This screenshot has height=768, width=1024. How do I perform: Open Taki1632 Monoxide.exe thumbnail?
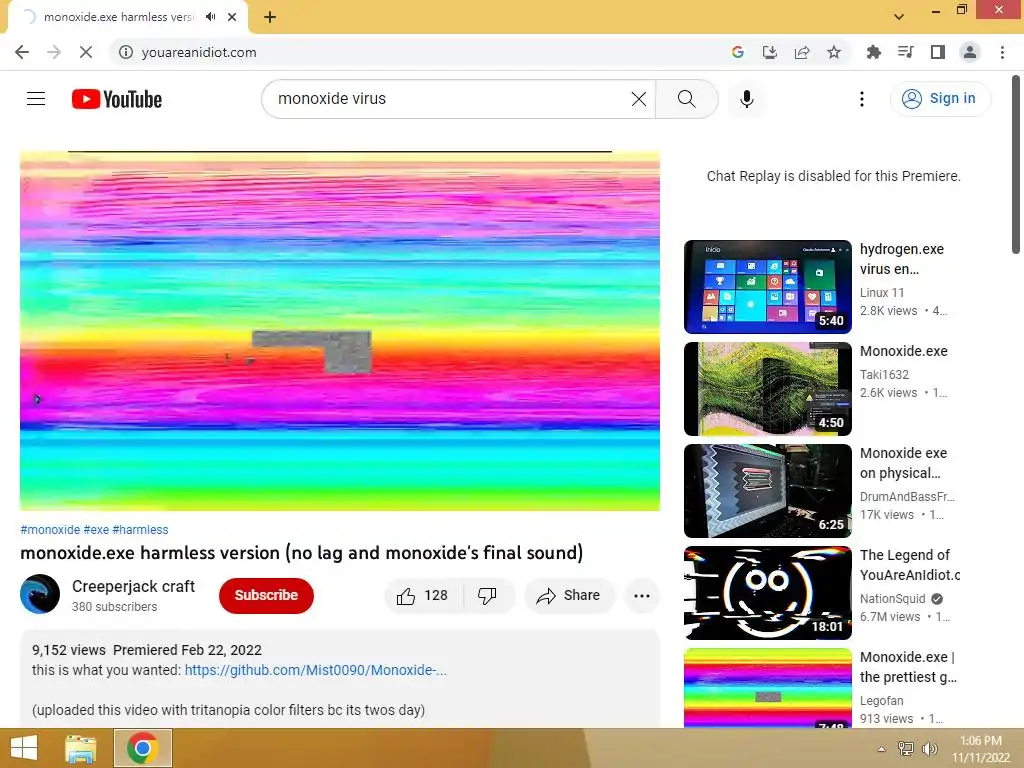coord(768,389)
